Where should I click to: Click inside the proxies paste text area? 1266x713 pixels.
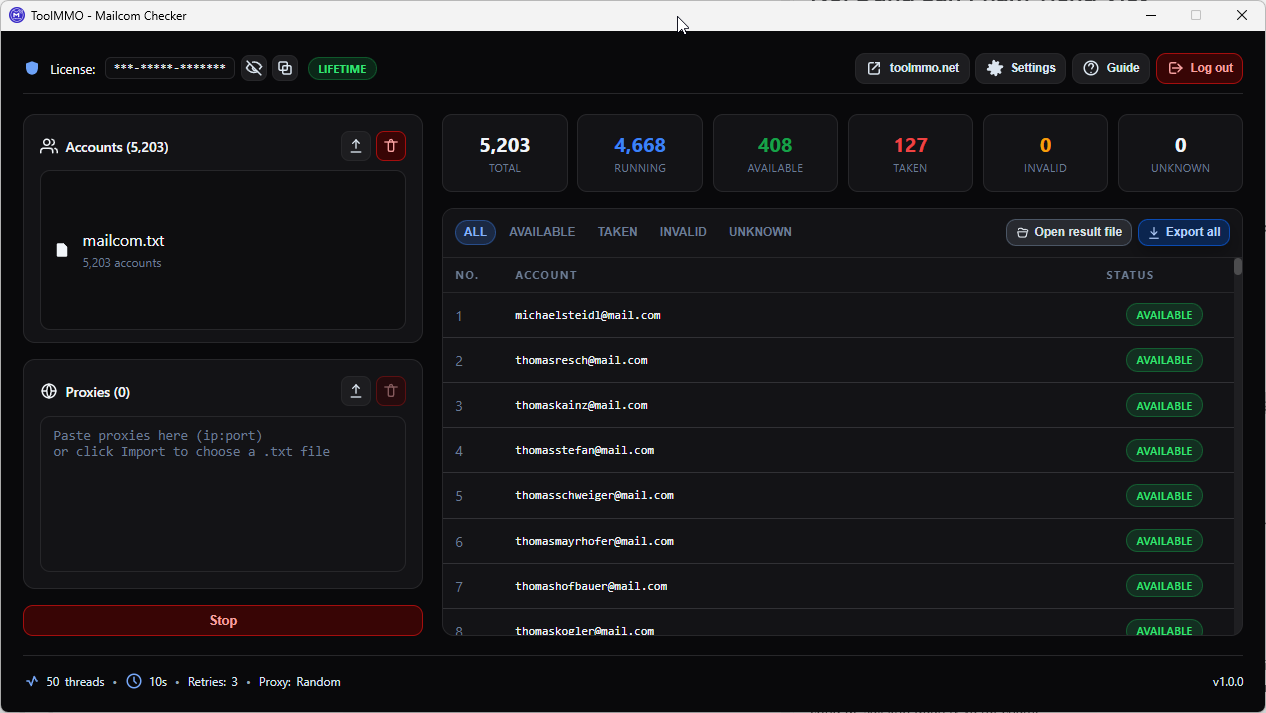tap(223, 494)
